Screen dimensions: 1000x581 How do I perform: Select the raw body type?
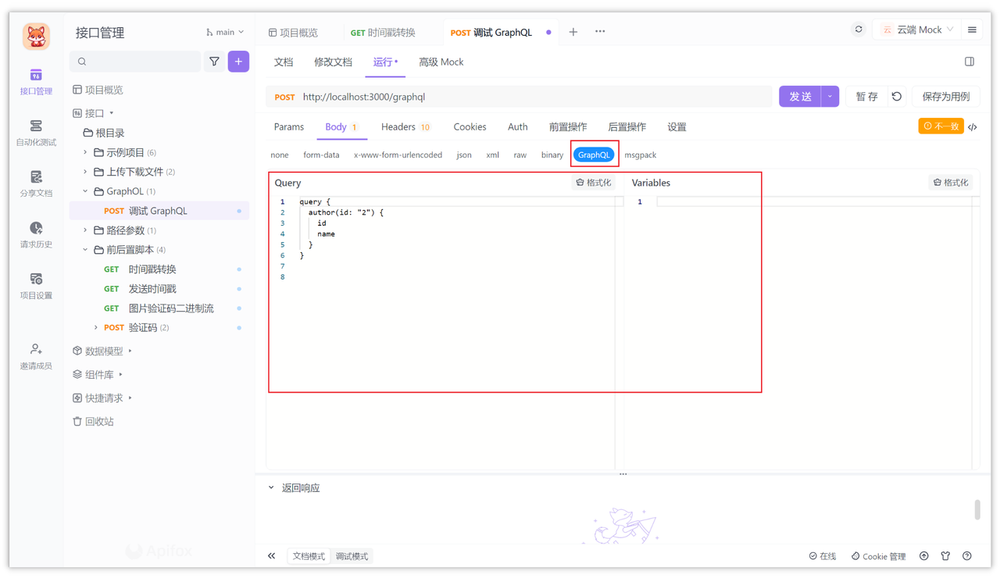pos(520,155)
